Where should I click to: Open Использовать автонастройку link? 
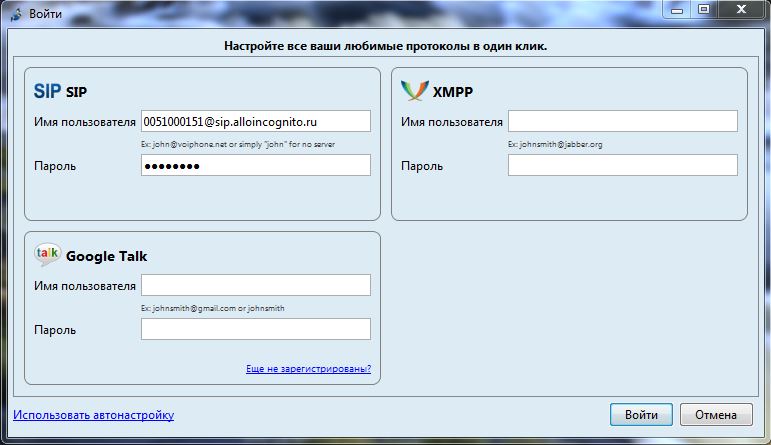93,415
